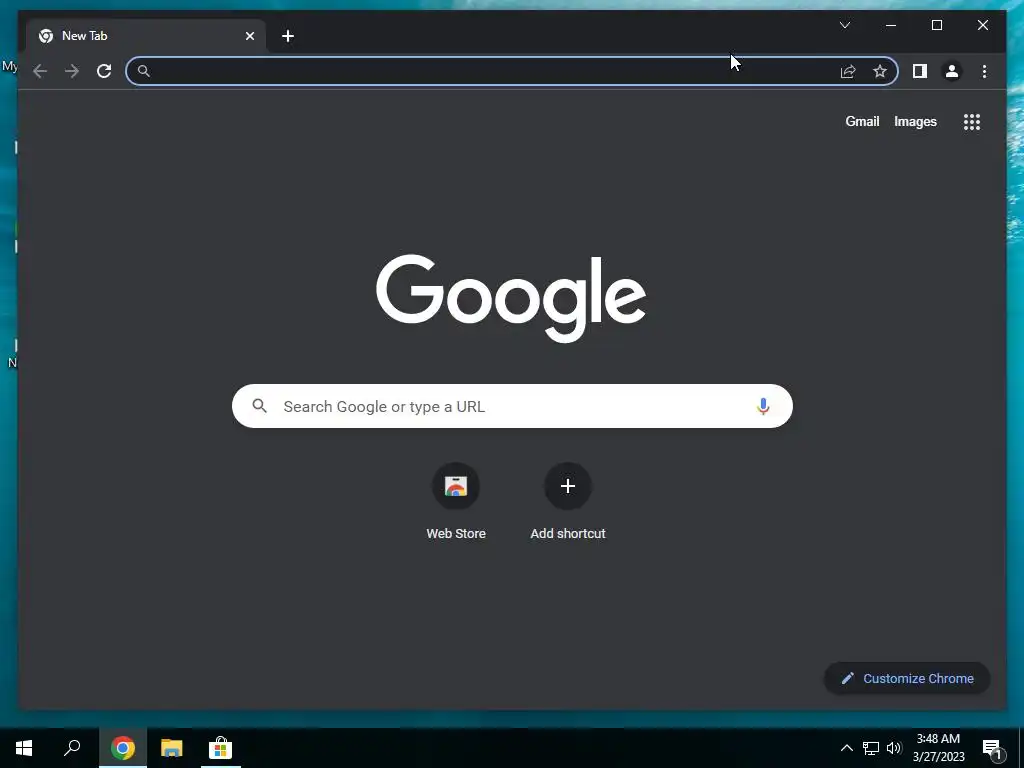Screen dimensions: 1024x768
Task: Reload the page with the refresh icon
Action: pyautogui.click(x=104, y=71)
